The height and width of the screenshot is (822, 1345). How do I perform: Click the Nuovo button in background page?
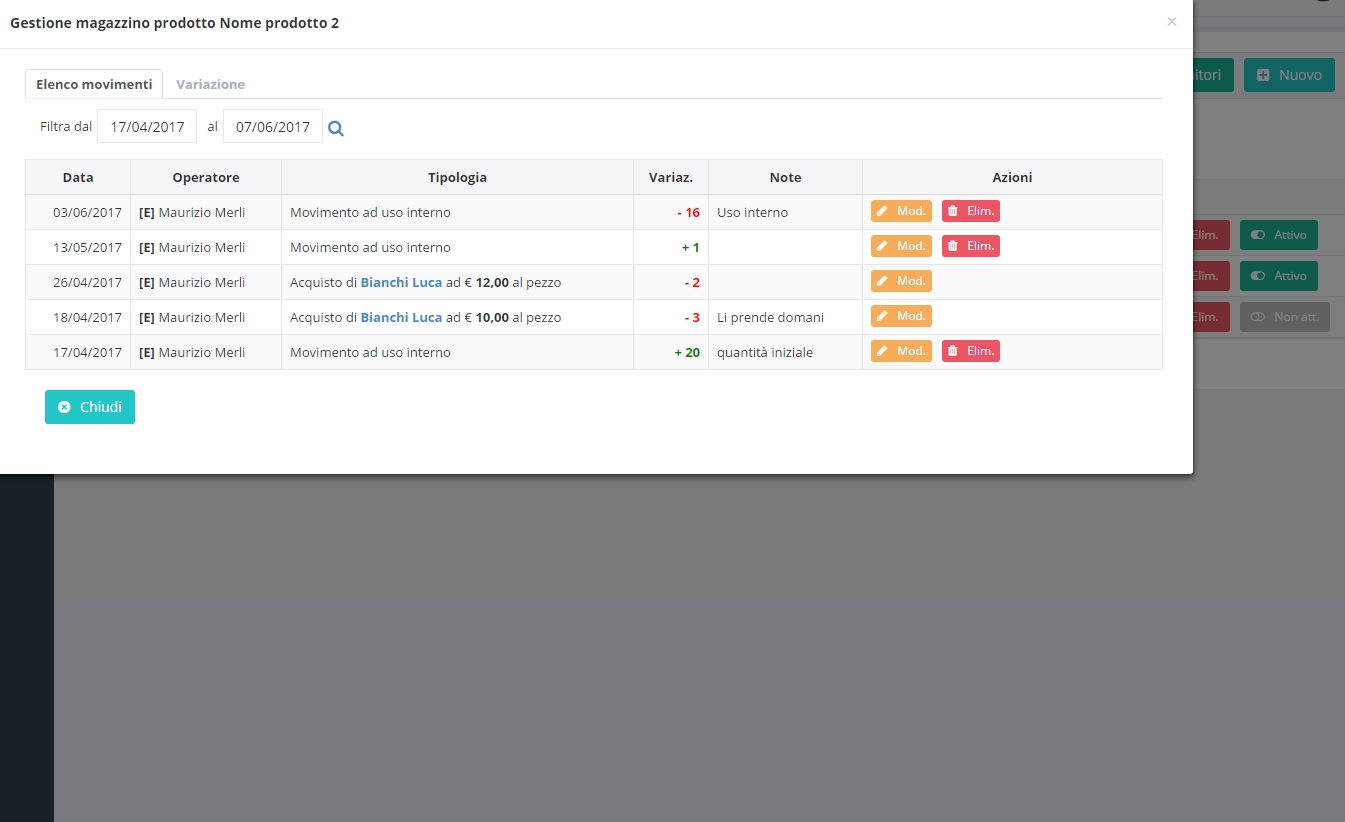click(1289, 75)
